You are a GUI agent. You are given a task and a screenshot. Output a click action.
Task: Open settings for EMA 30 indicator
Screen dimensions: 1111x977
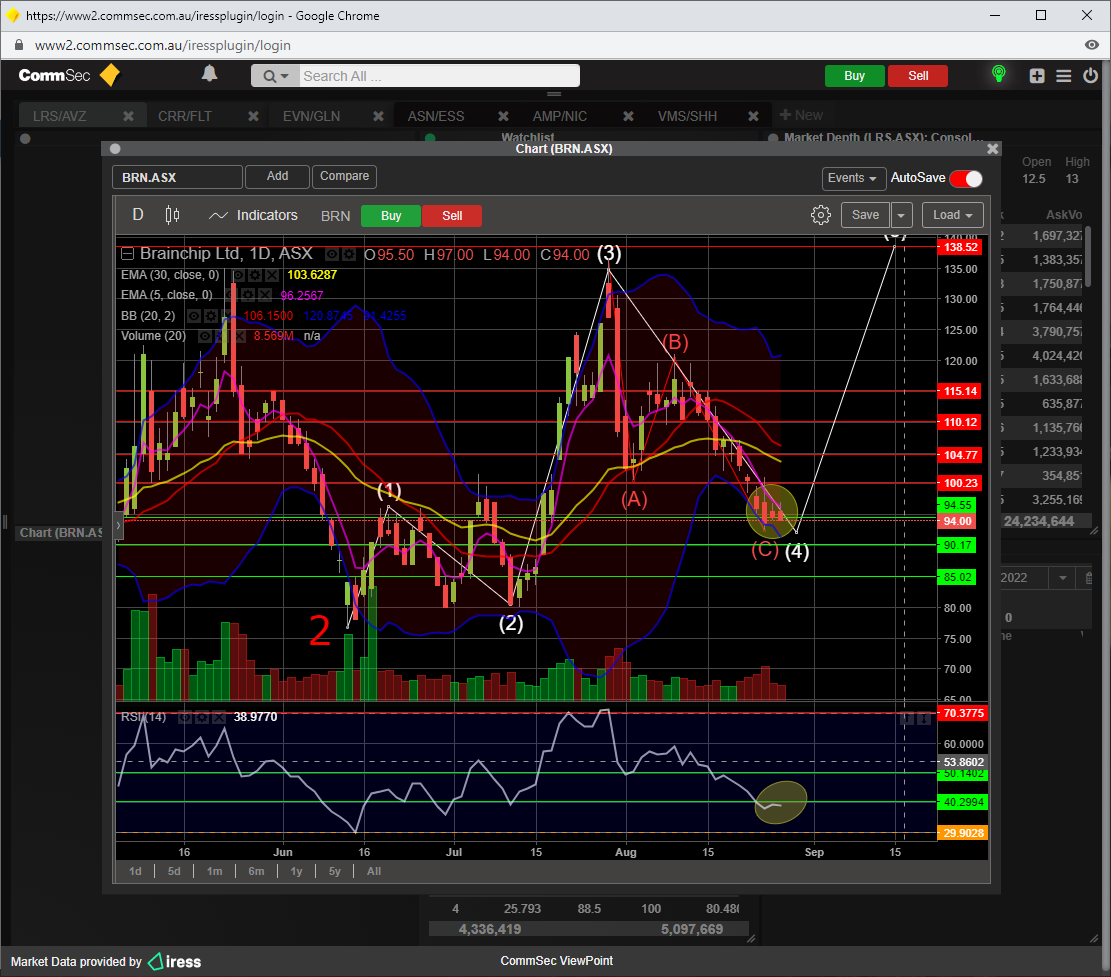point(256,275)
